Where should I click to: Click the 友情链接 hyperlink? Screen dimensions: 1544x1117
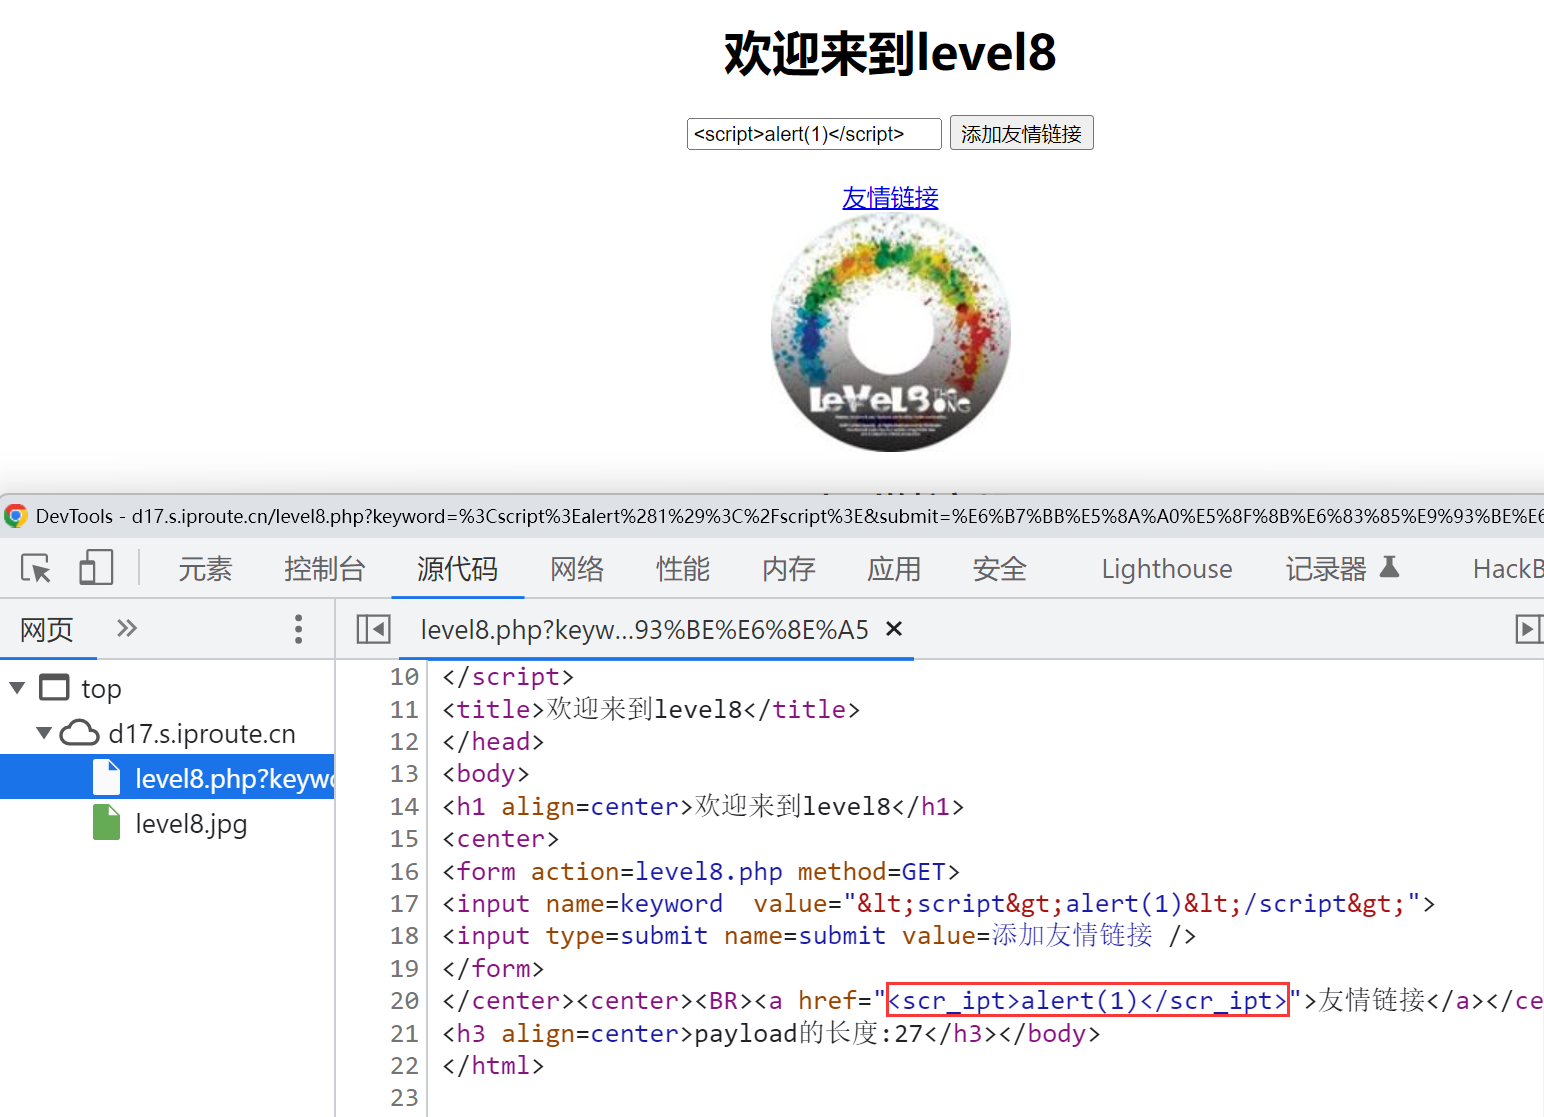coord(890,198)
